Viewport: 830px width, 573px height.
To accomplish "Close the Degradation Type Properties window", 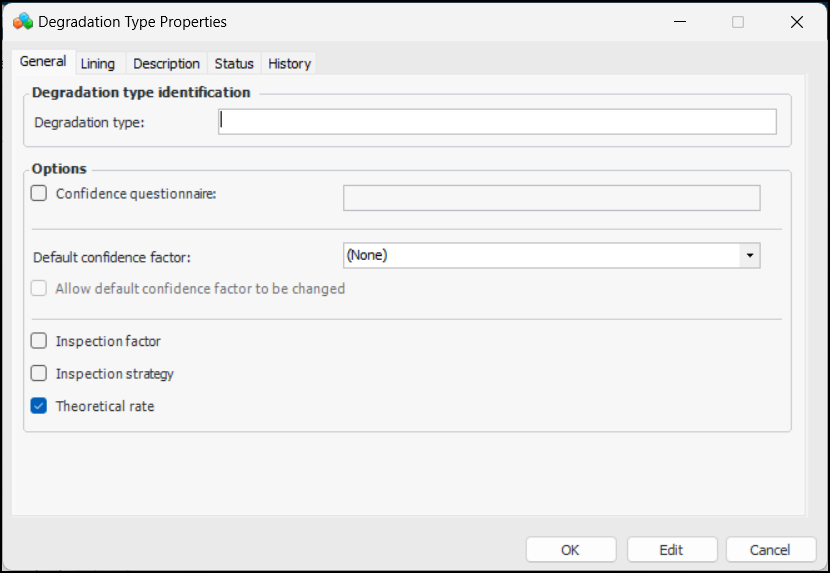I will point(796,22).
